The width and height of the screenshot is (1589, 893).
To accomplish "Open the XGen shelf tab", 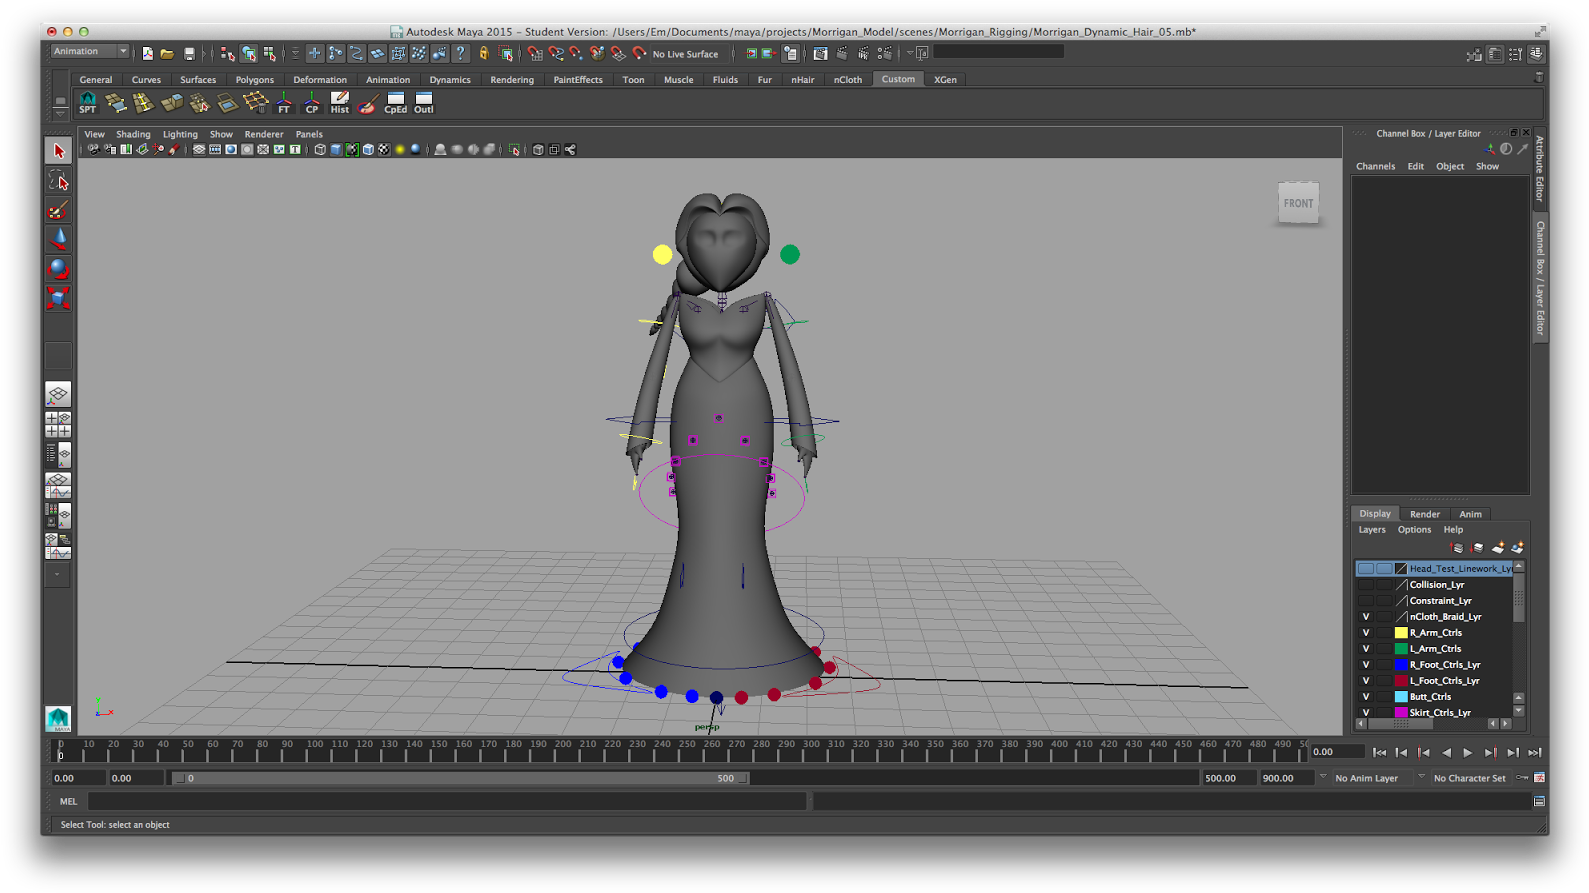I will (945, 80).
